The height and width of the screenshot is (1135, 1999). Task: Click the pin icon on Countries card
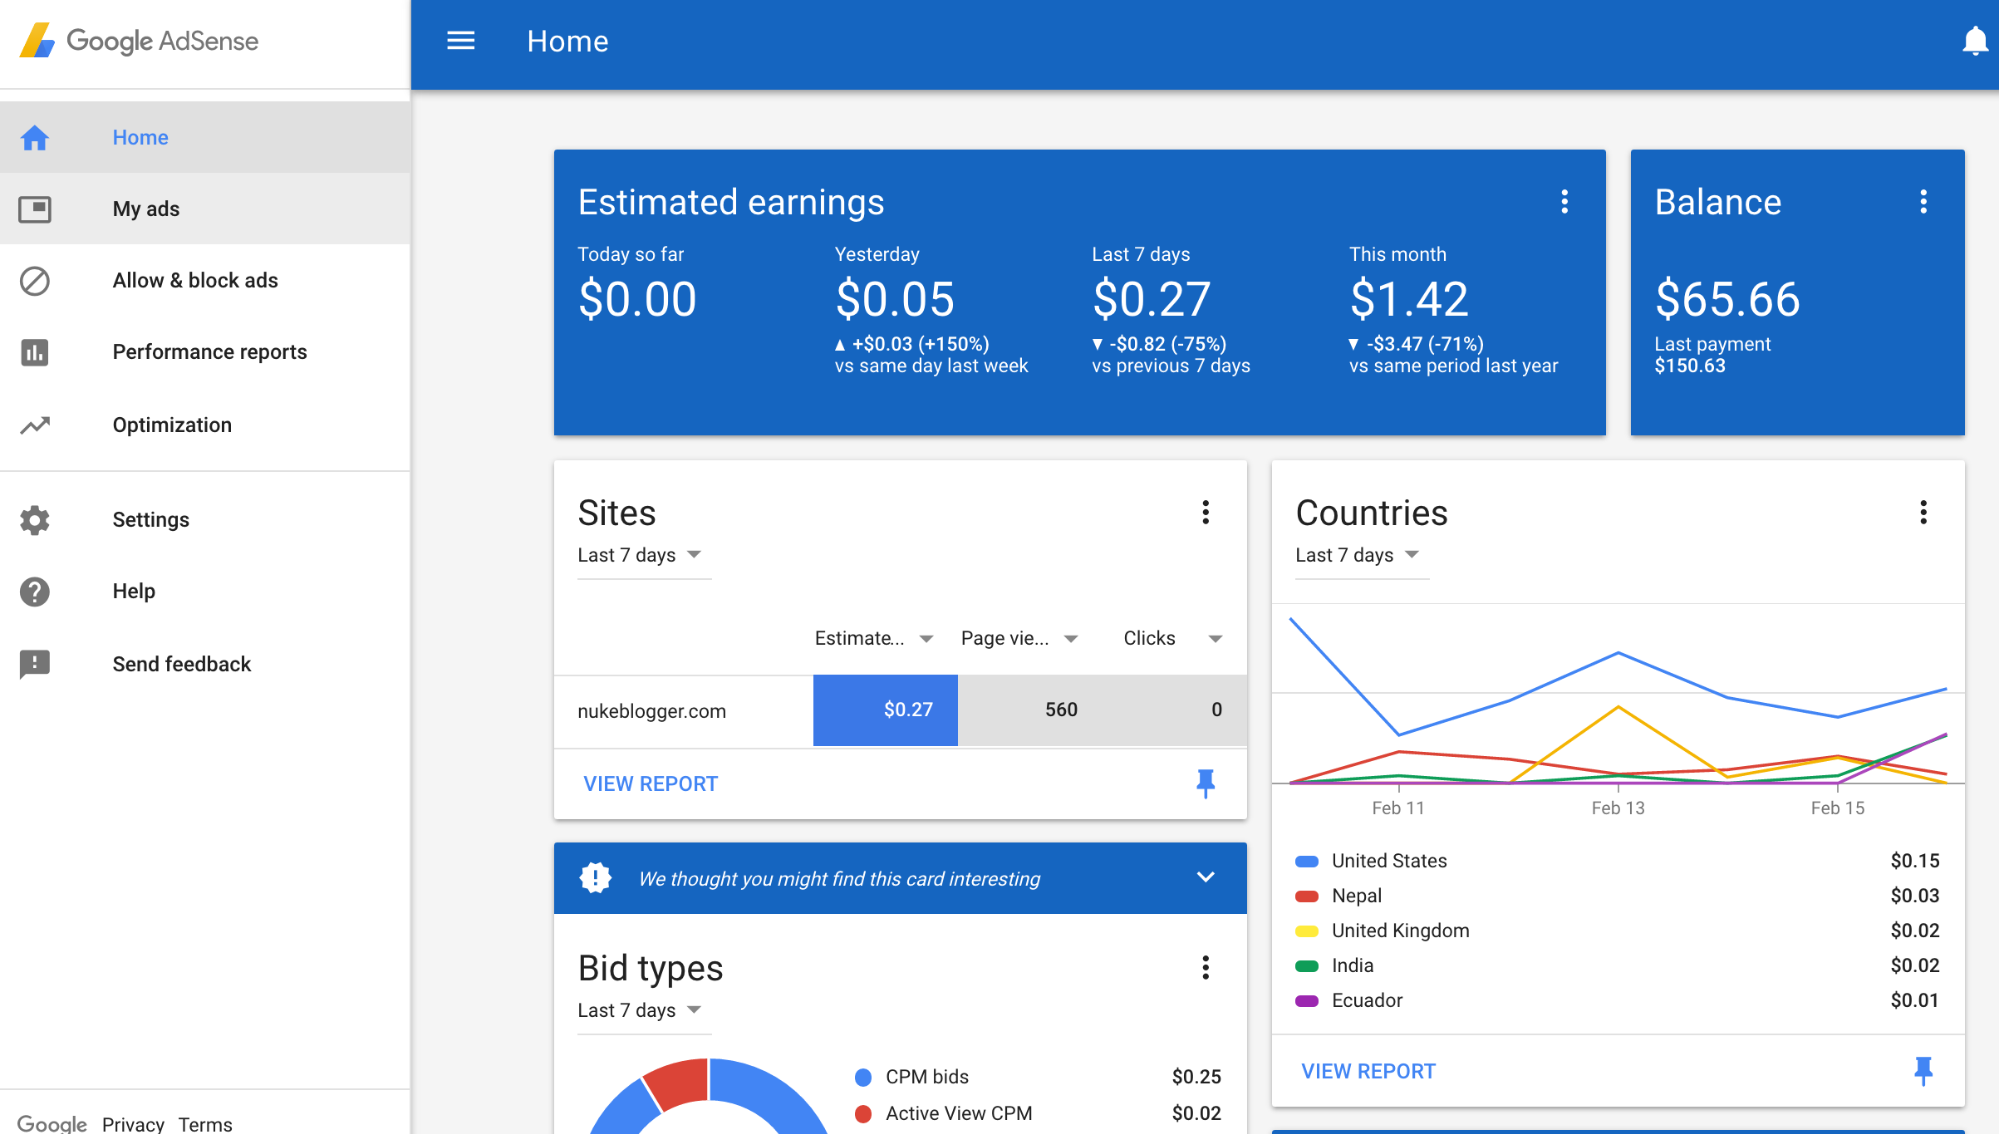(x=1922, y=1070)
